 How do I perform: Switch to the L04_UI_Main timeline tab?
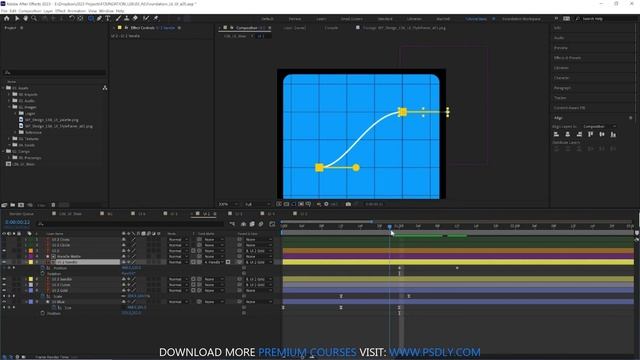70,214
